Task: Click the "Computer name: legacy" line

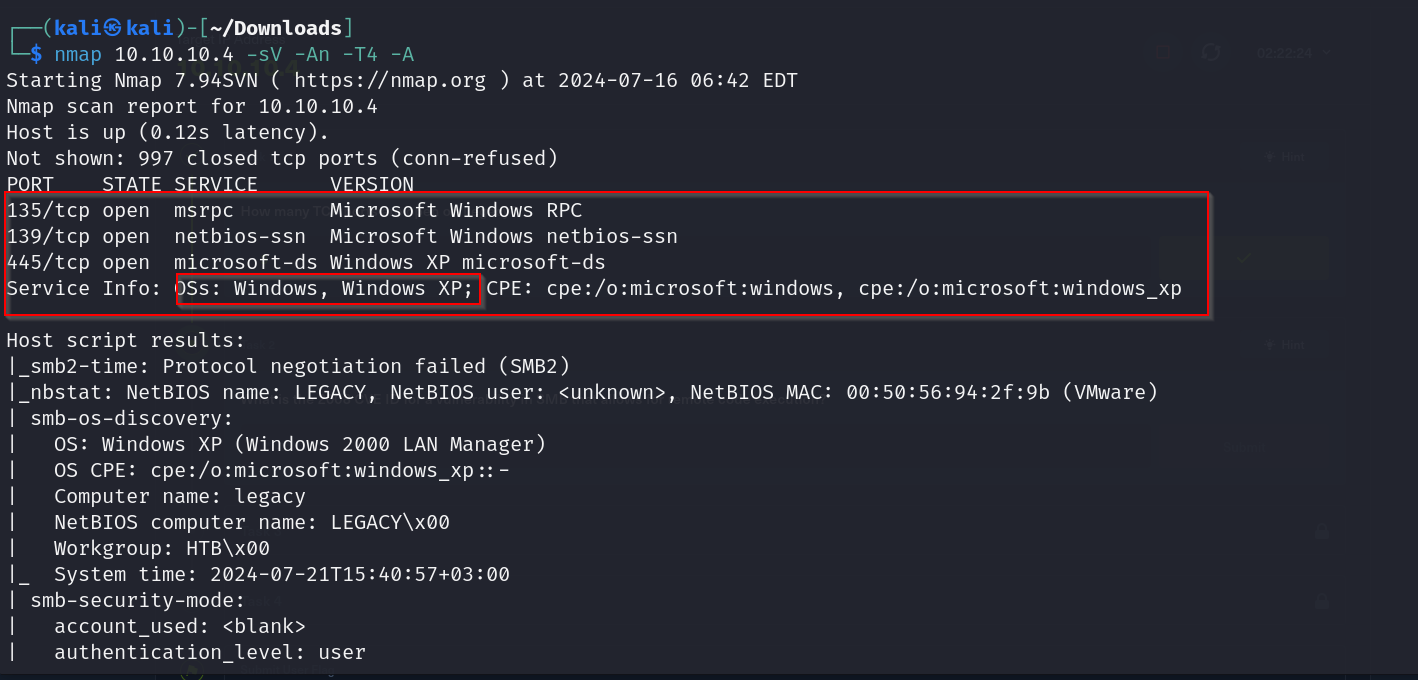Action: tap(180, 496)
